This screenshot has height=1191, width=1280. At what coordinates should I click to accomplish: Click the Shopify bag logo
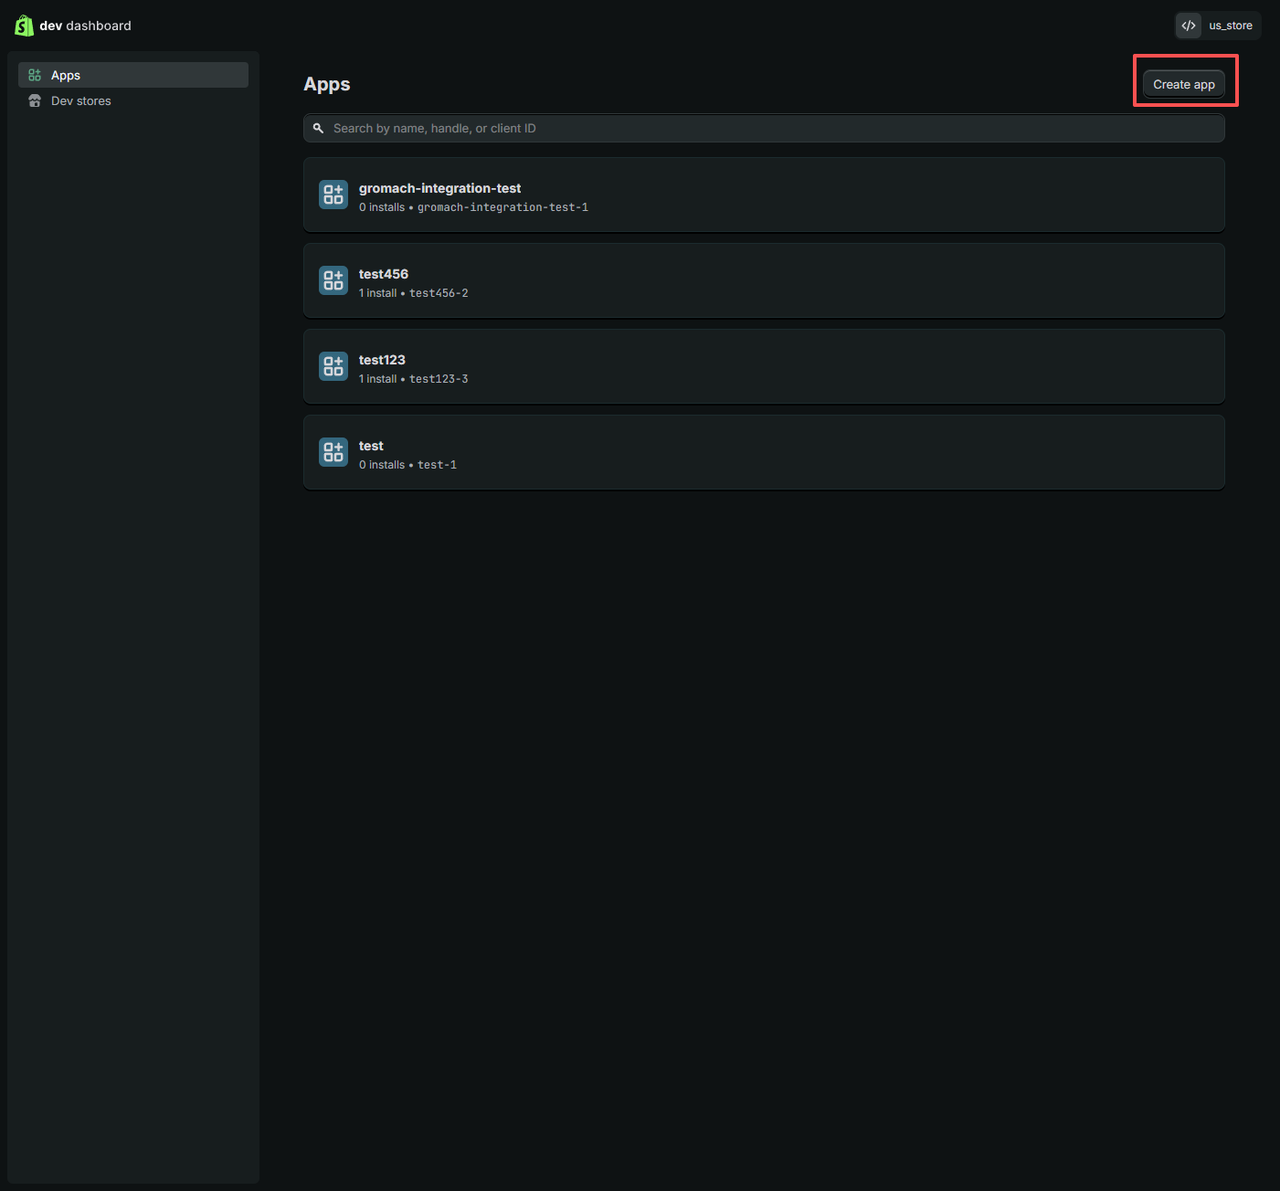24,26
